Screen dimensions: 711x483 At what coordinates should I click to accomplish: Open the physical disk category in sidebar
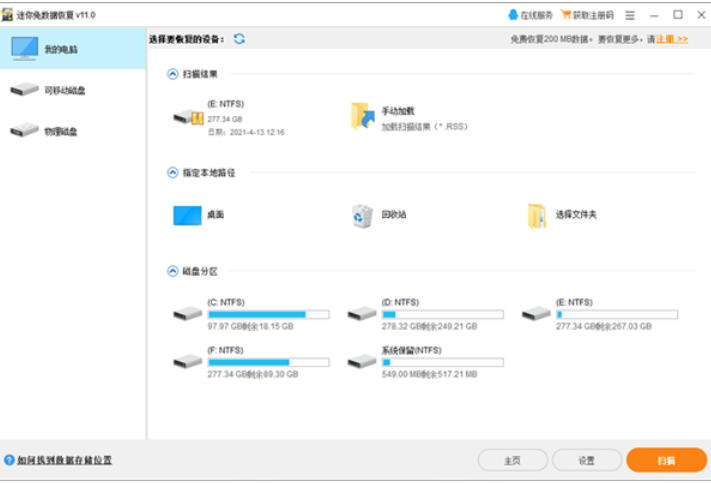coord(44,131)
